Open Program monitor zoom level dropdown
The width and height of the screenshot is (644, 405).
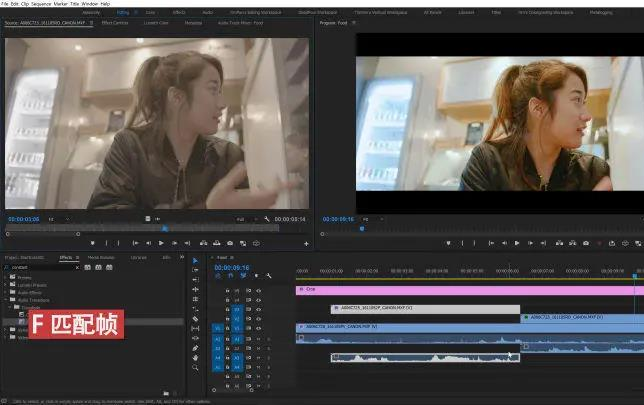pyautogui.click(x=373, y=219)
